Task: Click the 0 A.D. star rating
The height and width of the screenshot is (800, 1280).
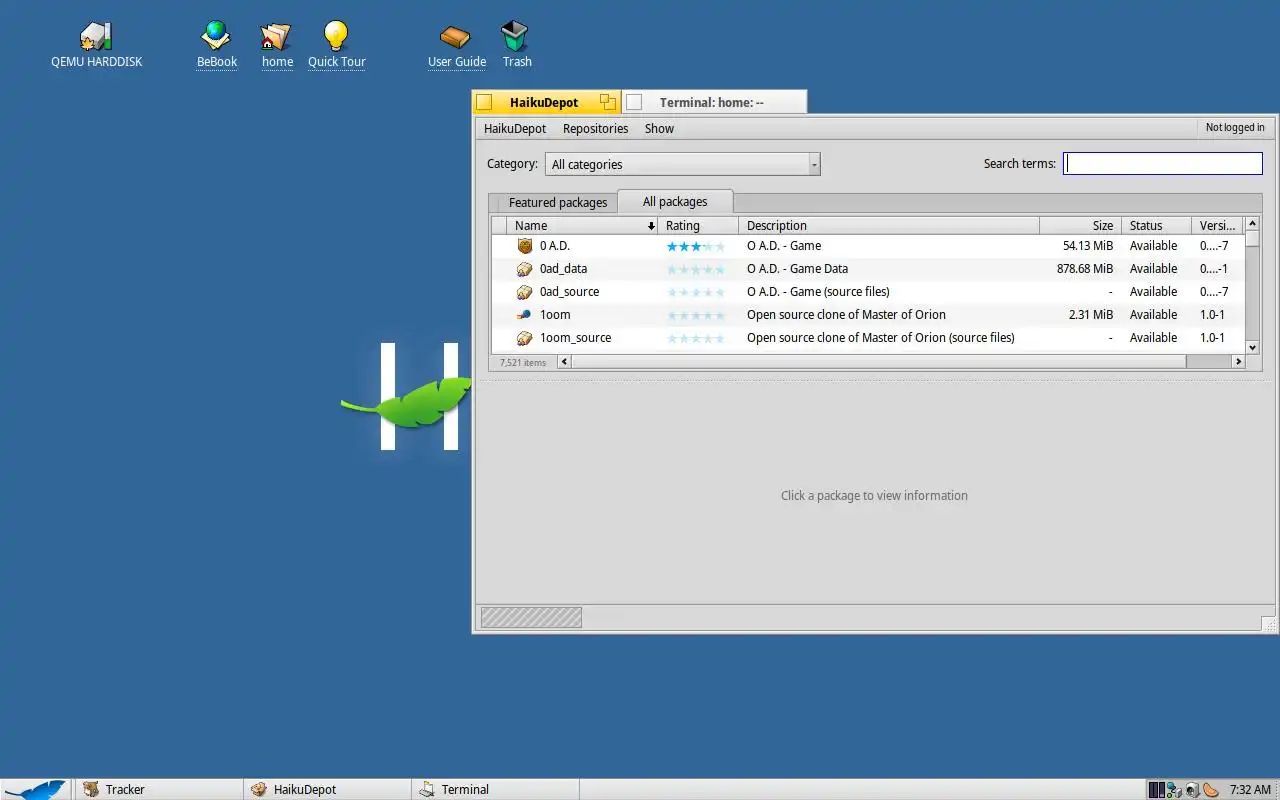Action: (695, 246)
